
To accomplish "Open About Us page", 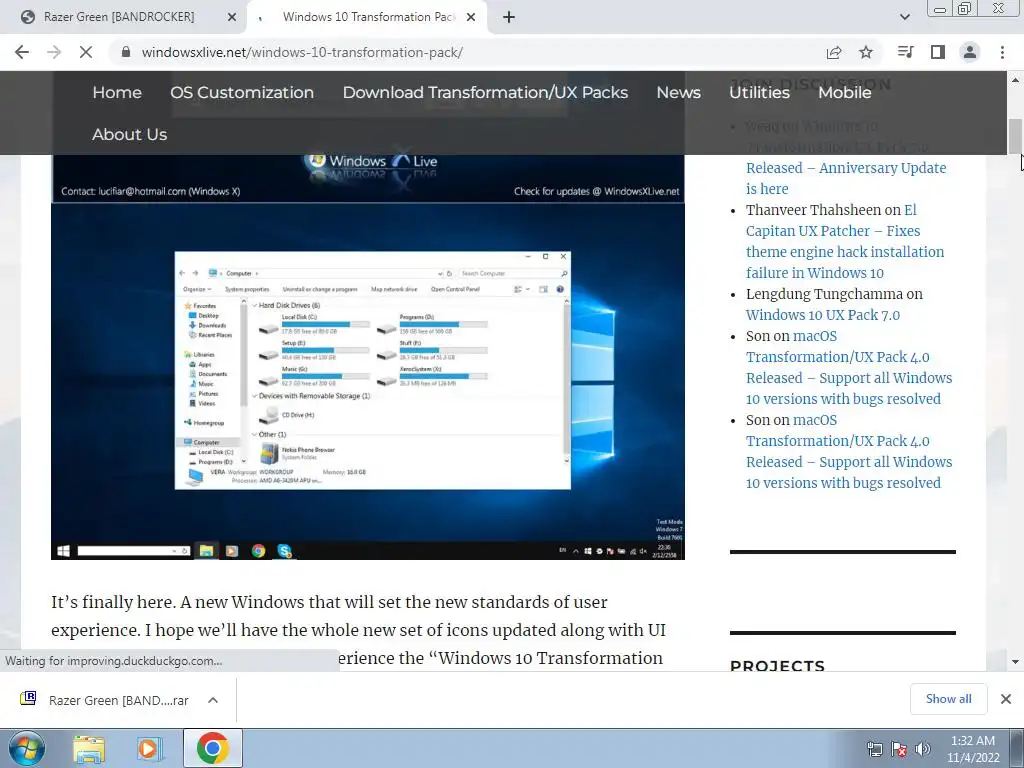I will tap(129, 134).
